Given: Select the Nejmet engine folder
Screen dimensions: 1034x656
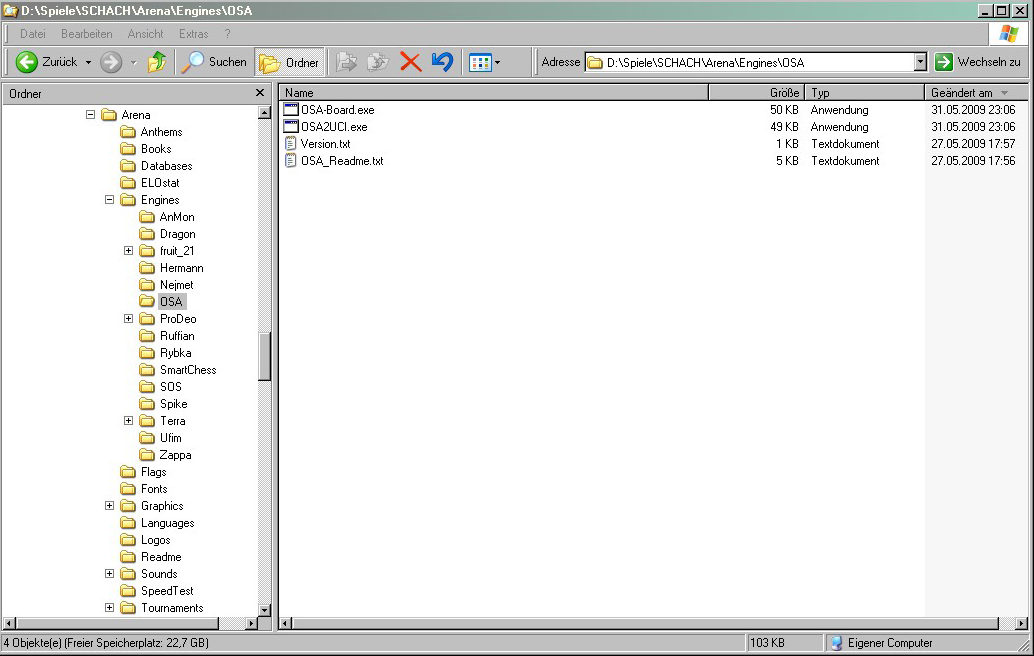Looking at the screenshot, I should (176, 285).
